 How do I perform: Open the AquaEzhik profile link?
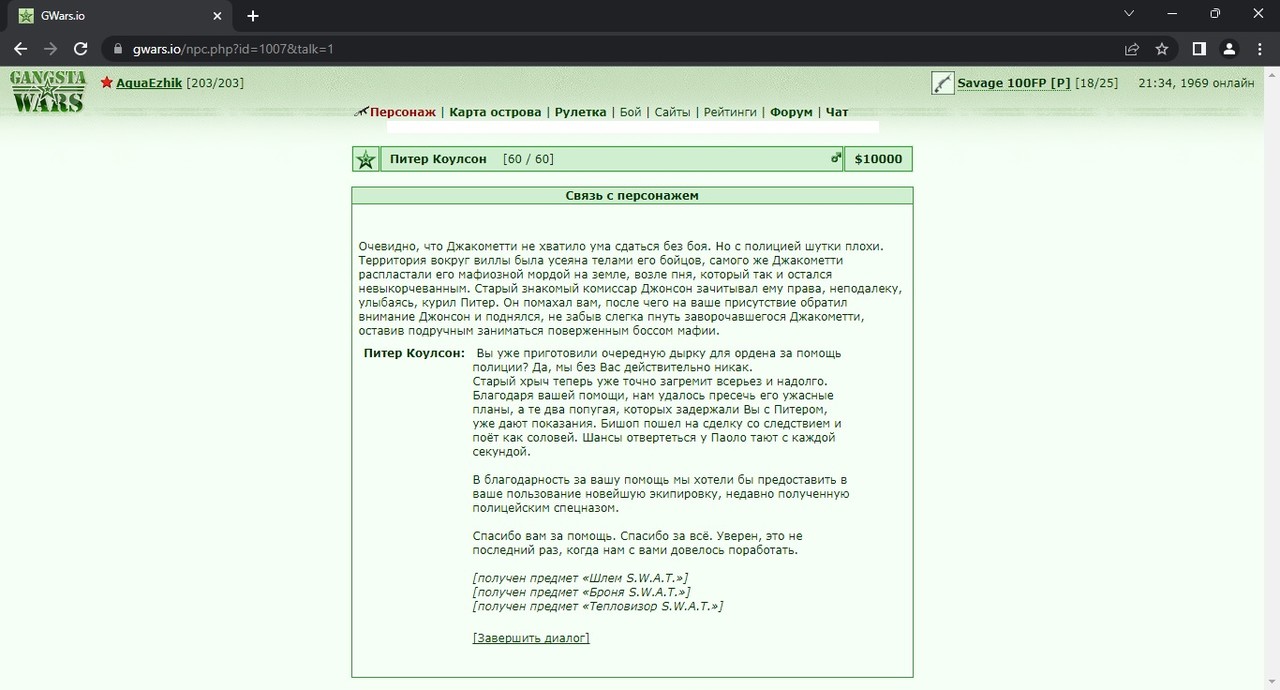[149, 83]
